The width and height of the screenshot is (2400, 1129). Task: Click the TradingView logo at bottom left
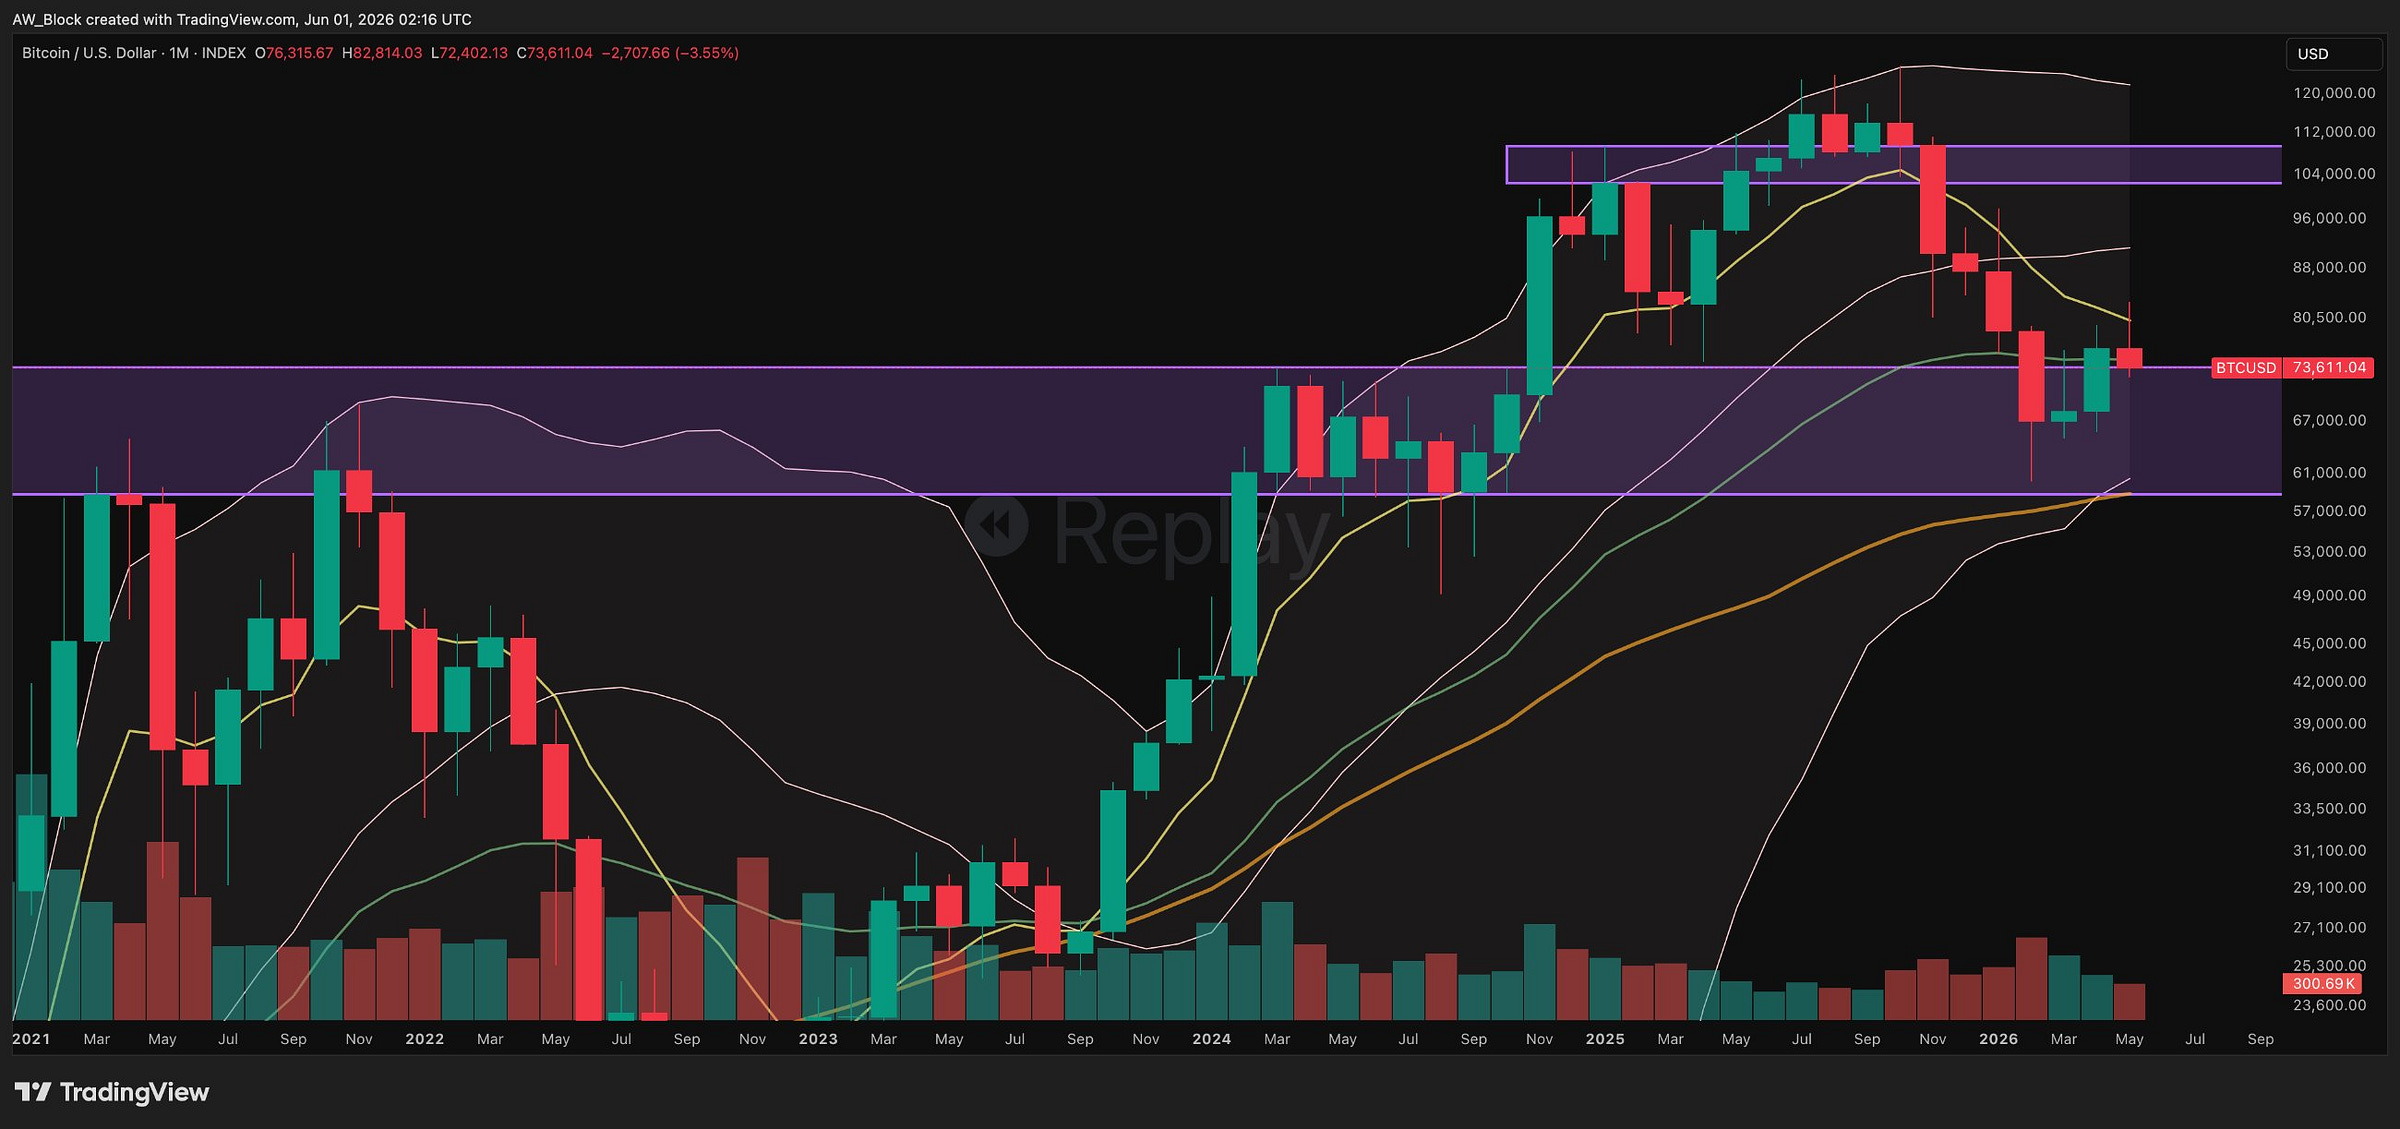[x=111, y=1091]
